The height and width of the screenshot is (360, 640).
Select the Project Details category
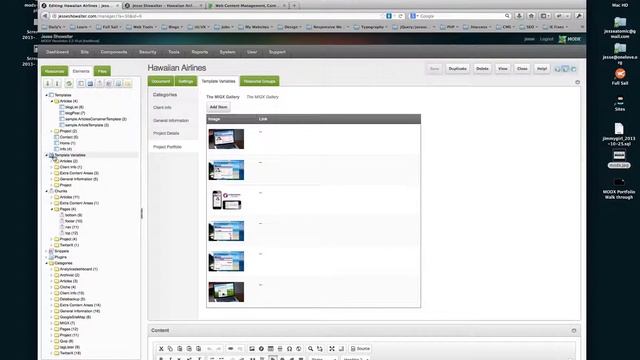(166, 133)
